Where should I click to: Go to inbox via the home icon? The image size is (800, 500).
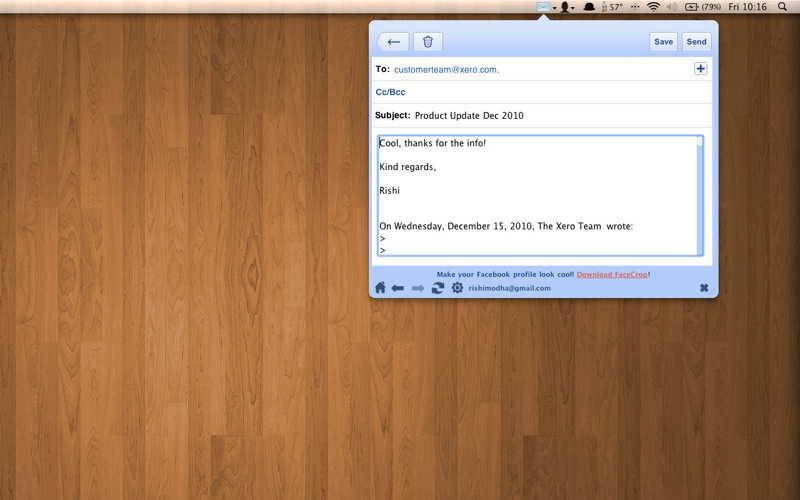380,288
